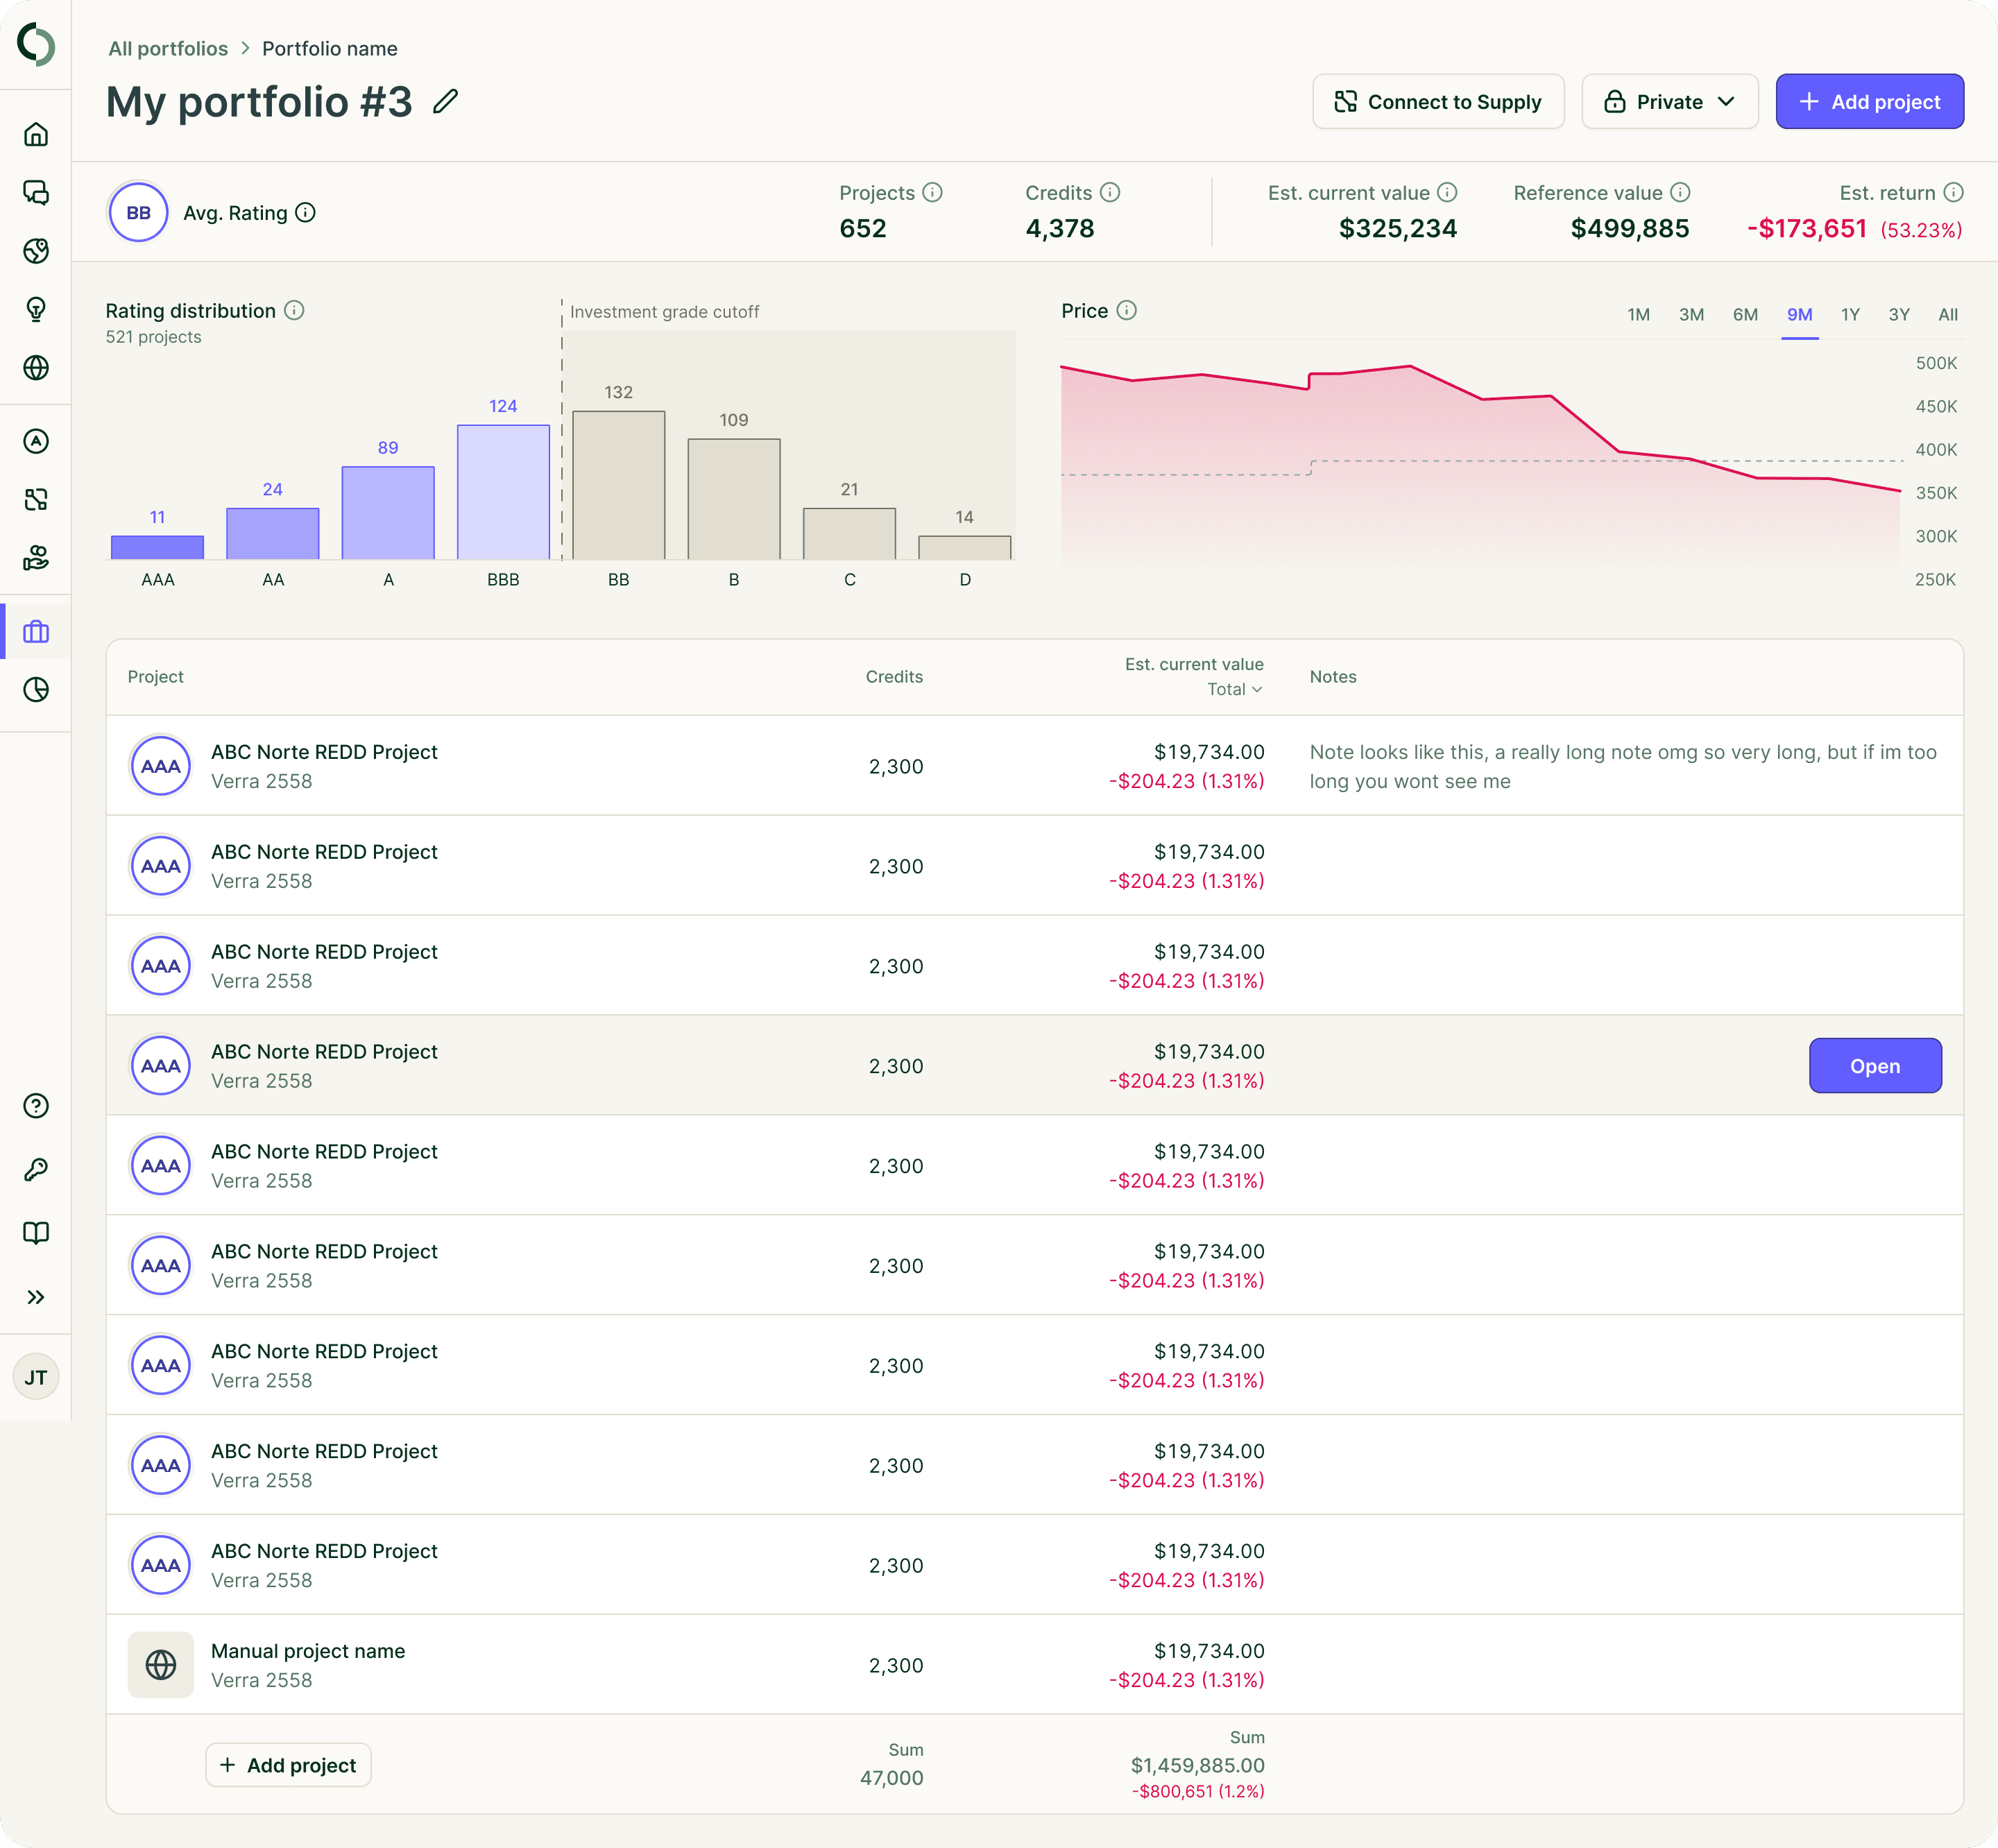The image size is (1998, 1848).
Task: Select the briefcase portfolio icon in sidebar
Action: pyautogui.click(x=36, y=632)
